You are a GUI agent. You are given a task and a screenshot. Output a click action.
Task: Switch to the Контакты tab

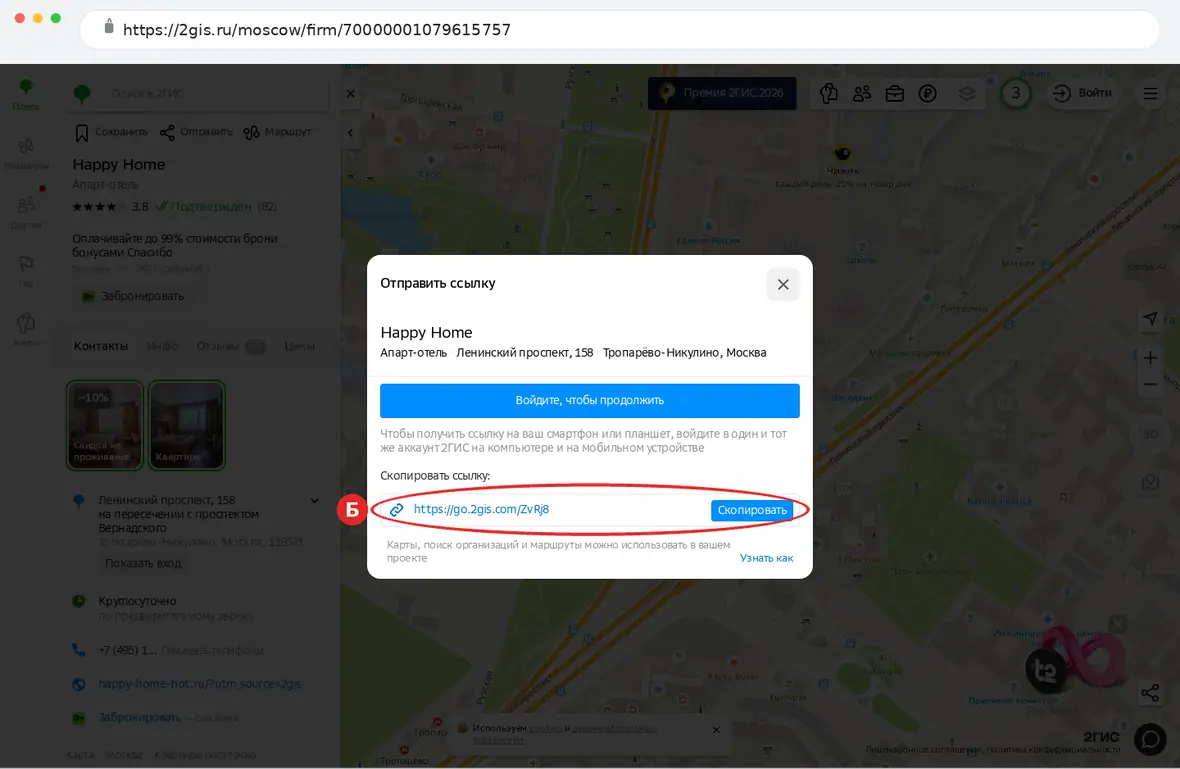click(101, 346)
